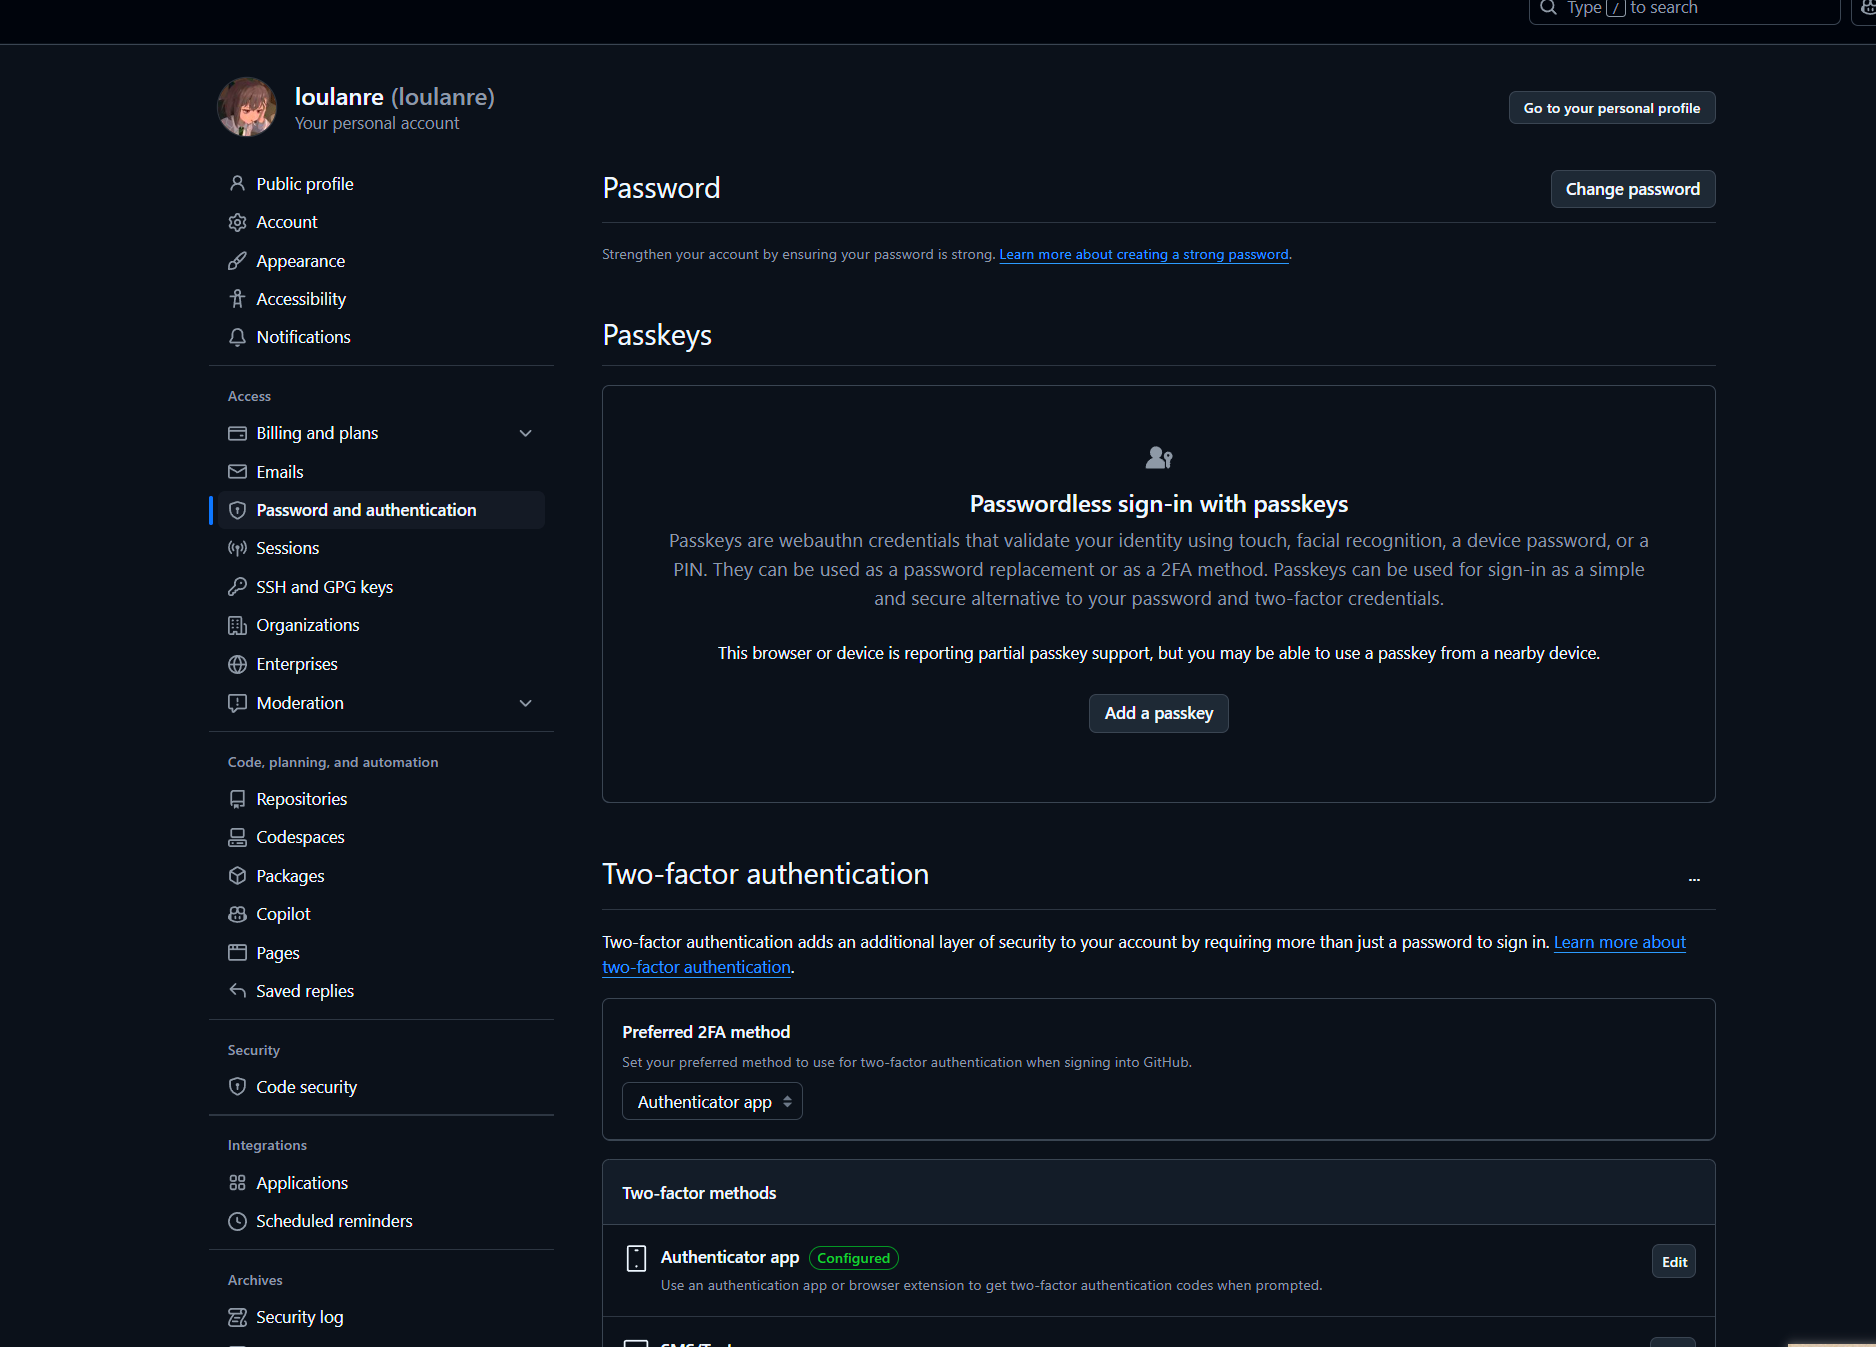Click the Change password button
Image resolution: width=1876 pixels, height=1347 pixels.
(x=1632, y=189)
